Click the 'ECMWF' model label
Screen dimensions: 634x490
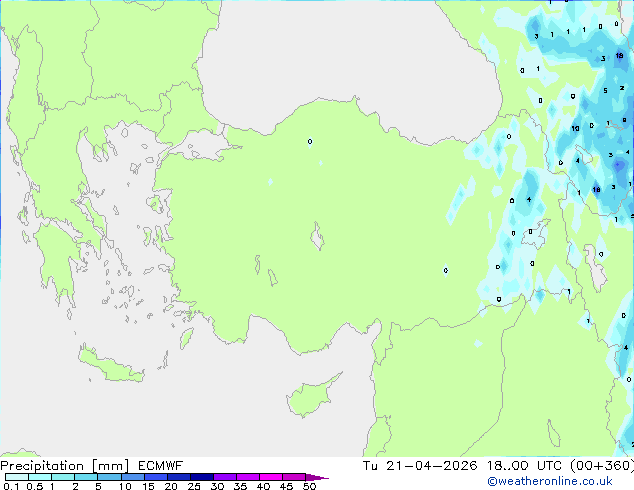[x=161, y=466]
